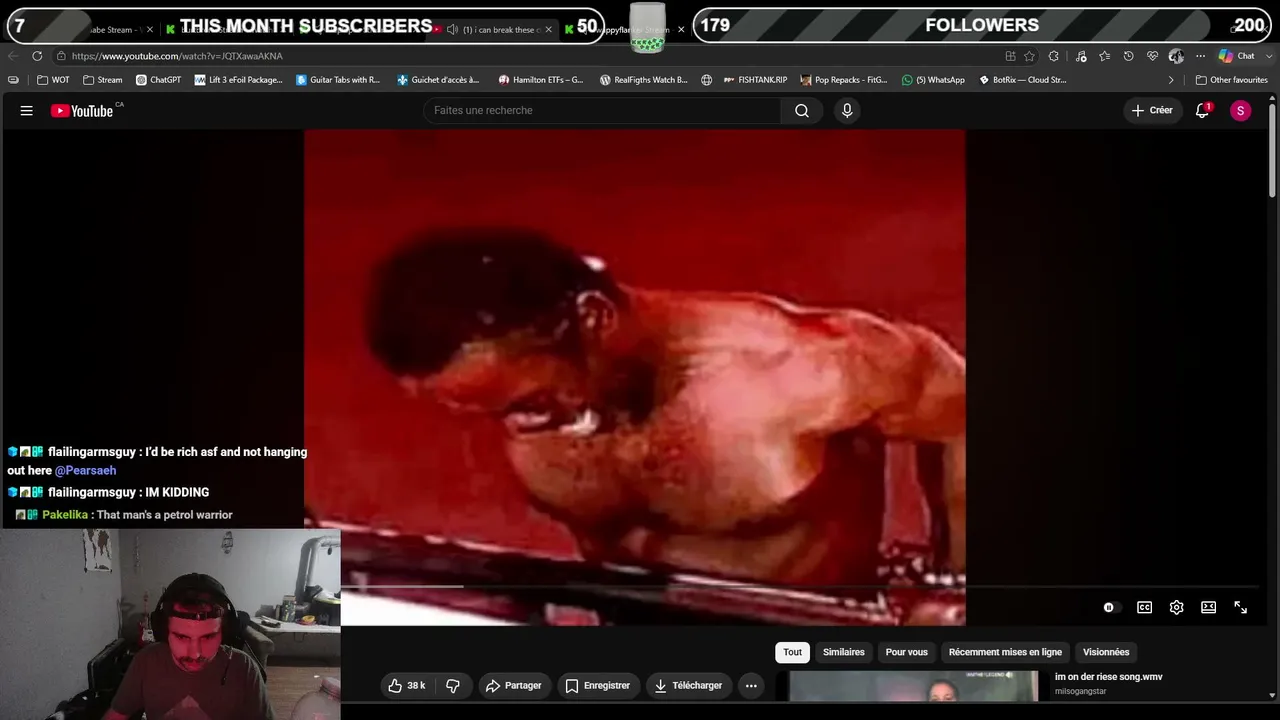
Task: Seek using the video progress bar
Action: pyautogui.click(x=800, y=586)
